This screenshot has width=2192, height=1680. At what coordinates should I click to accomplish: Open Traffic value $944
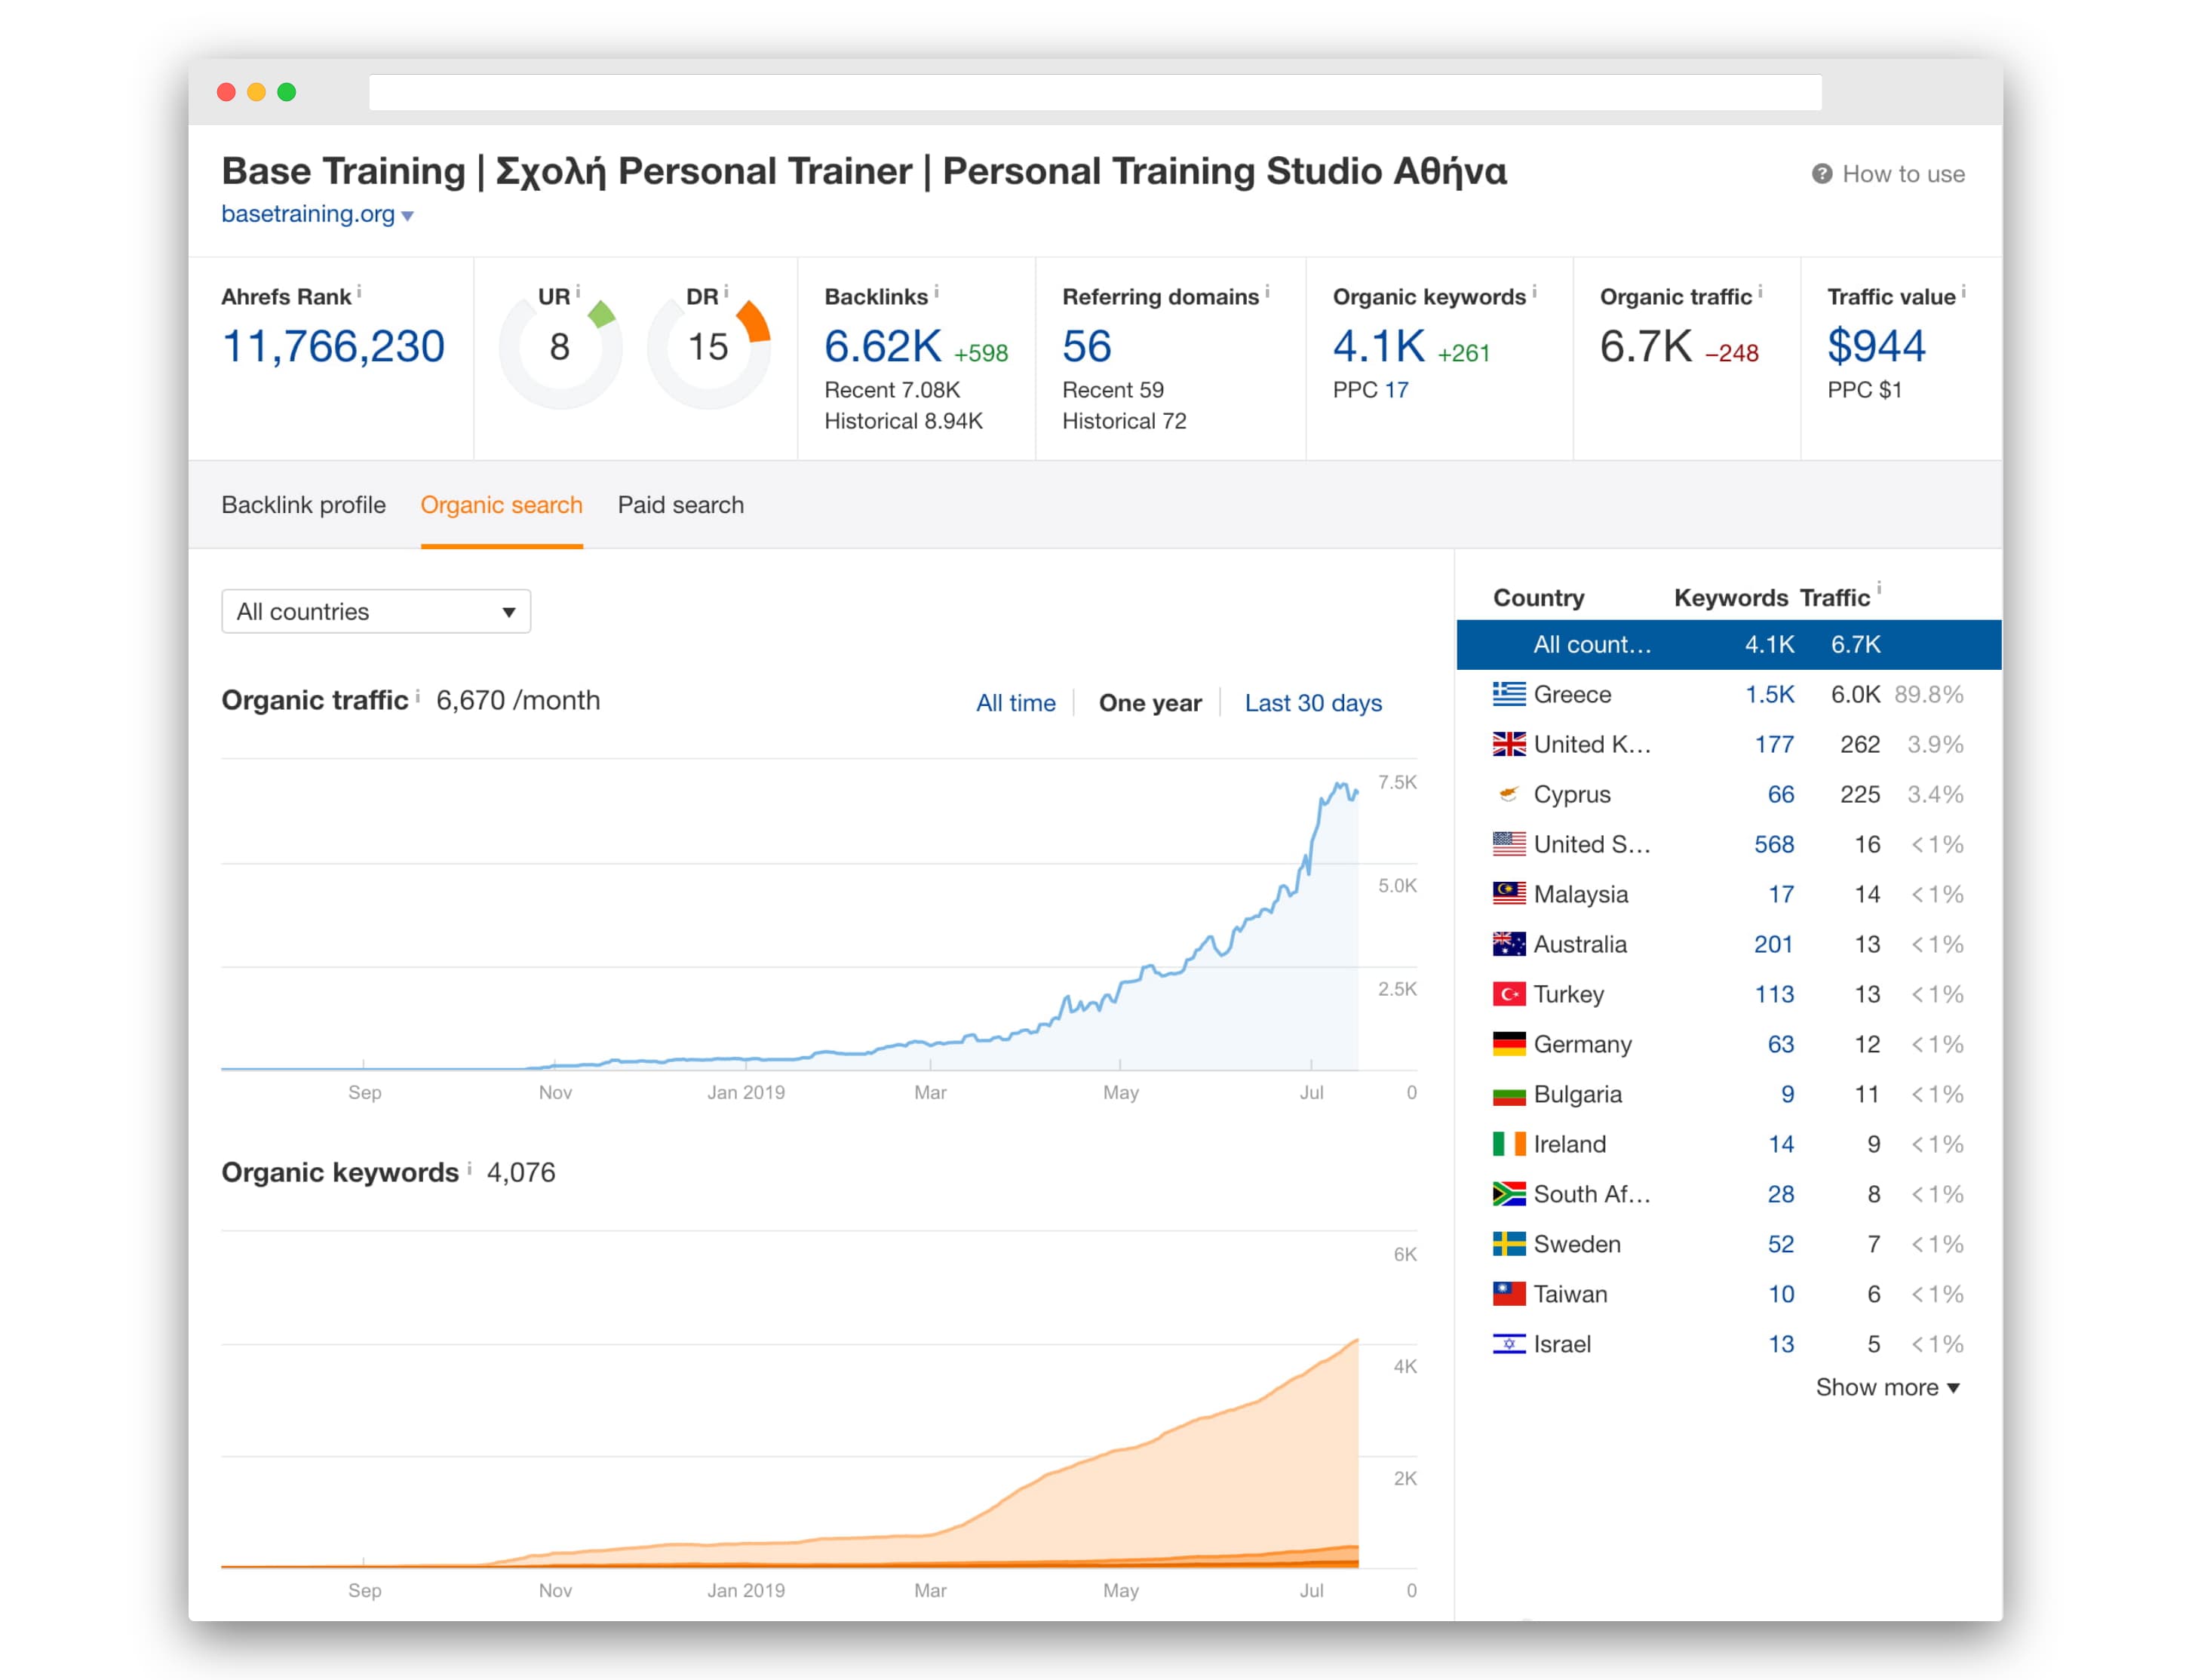pyautogui.click(x=1876, y=346)
